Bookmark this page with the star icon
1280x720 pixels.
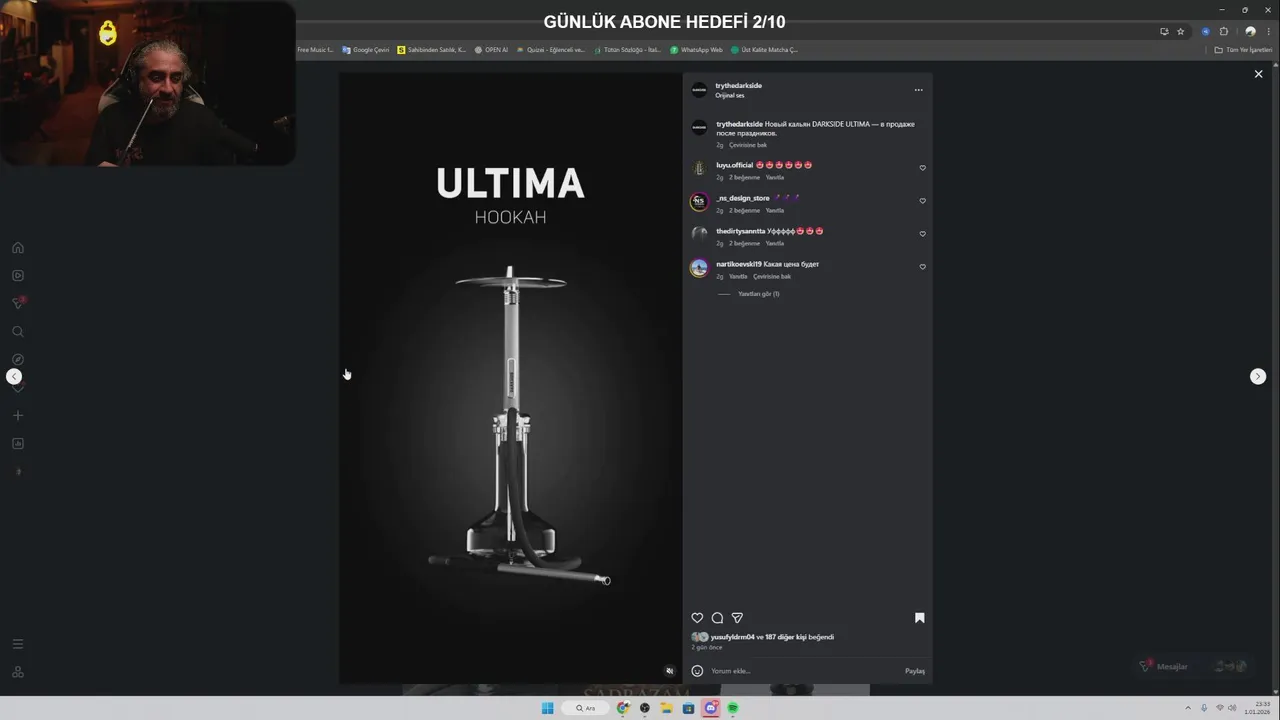click(x=1180, y=31)
